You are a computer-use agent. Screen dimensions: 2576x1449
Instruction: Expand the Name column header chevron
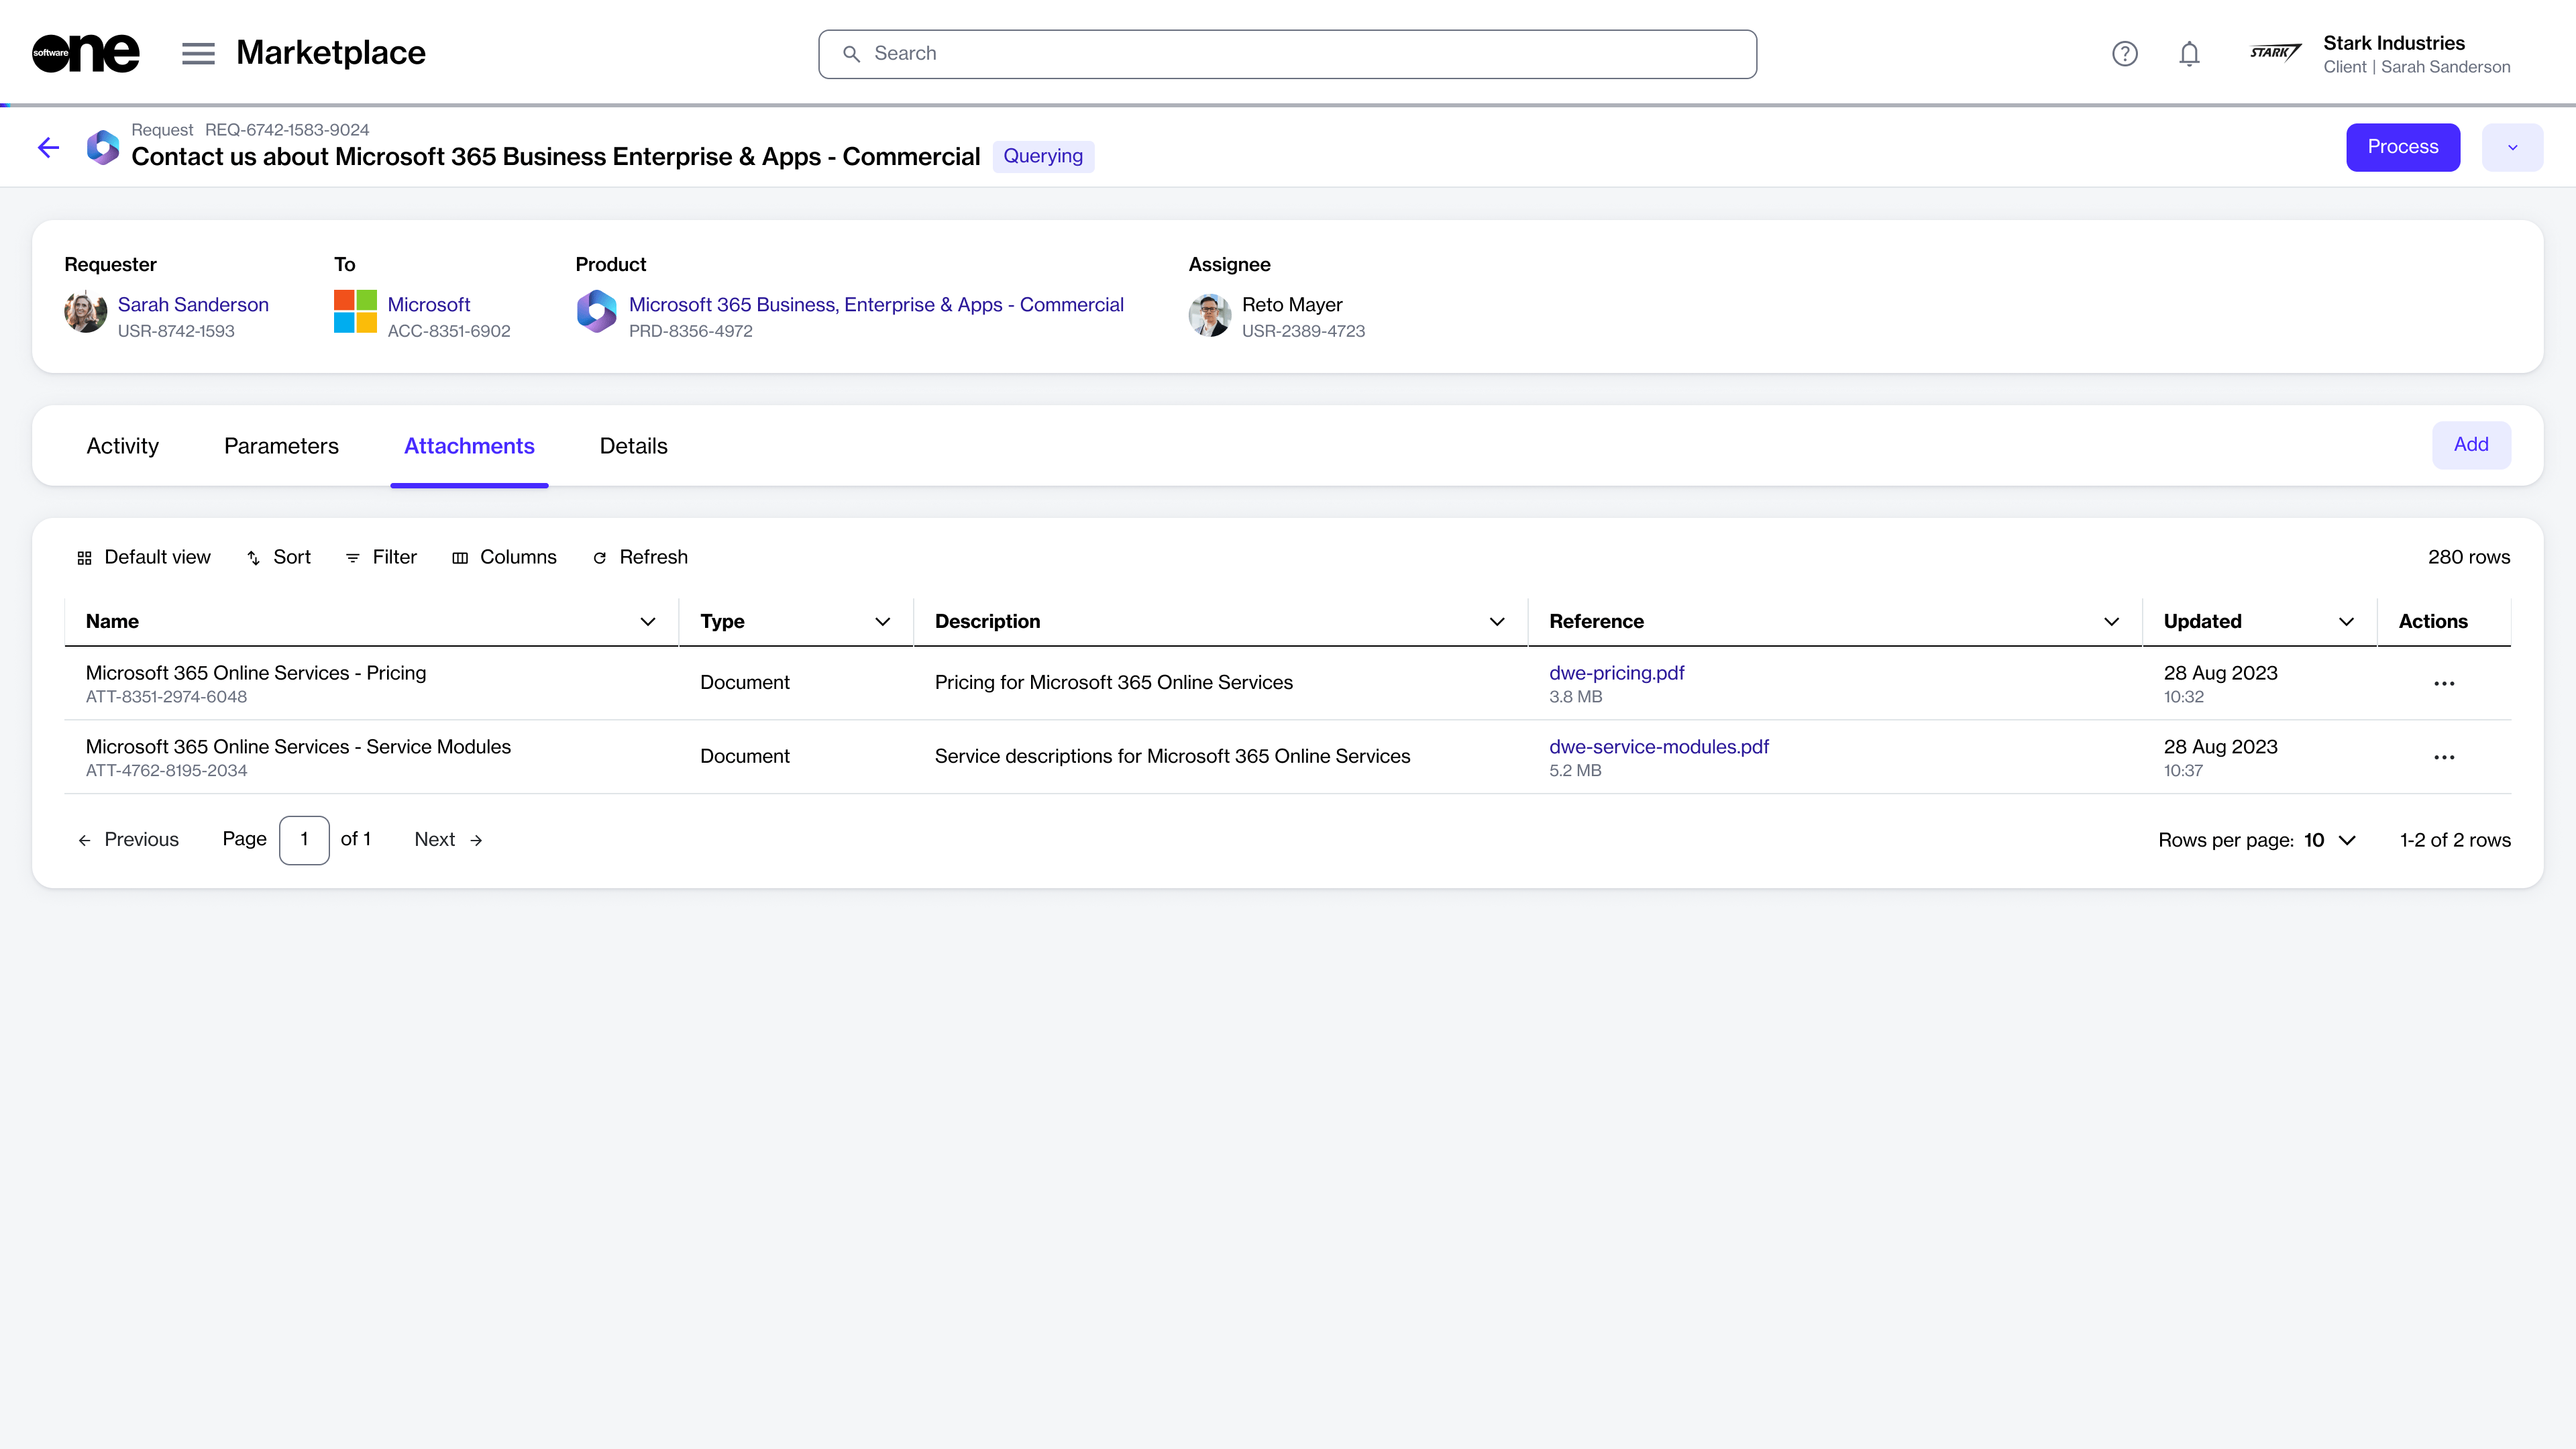tap(648, 621)
